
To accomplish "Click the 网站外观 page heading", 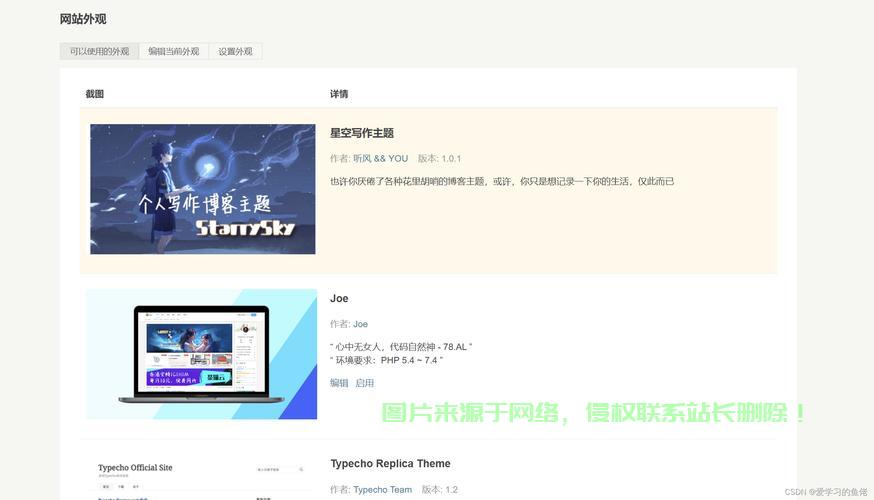I will point(83,19).
